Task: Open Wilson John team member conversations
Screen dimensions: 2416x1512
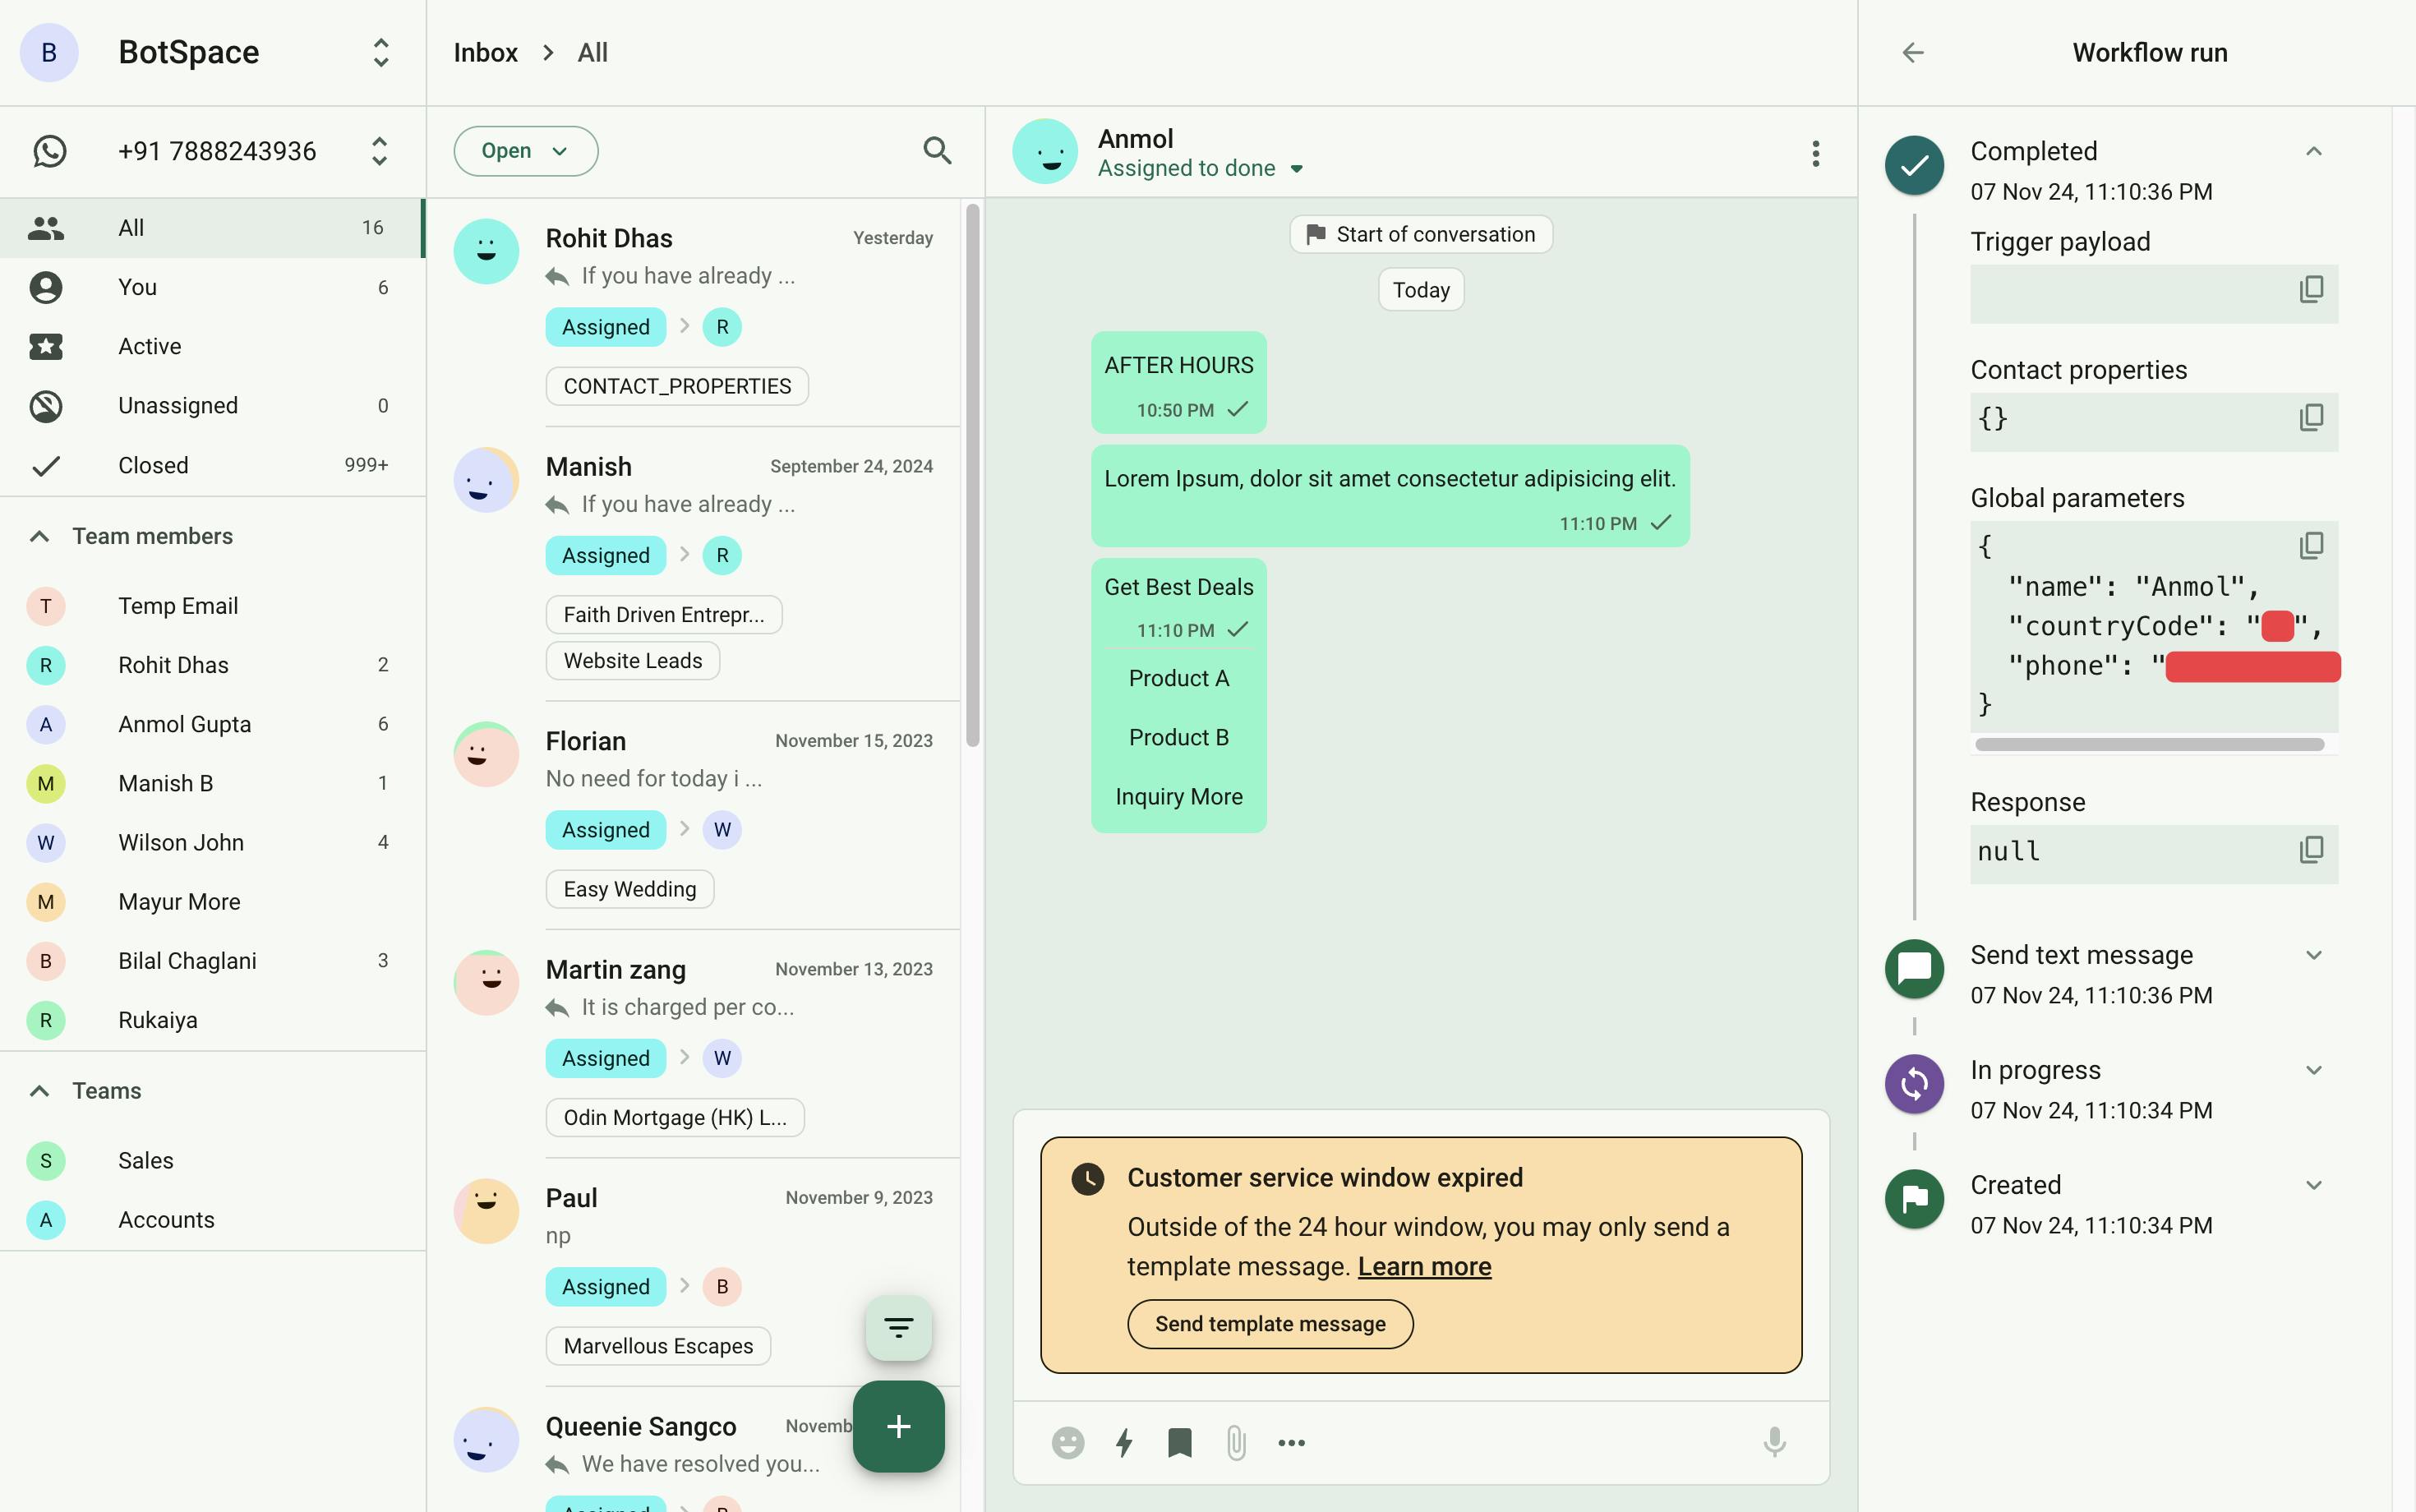Action: 212,842
